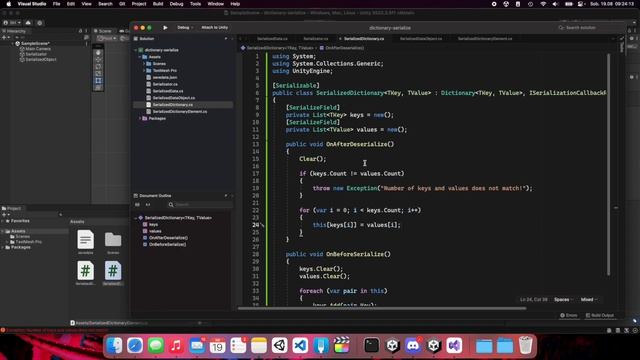The image size is (640, 360).
Task: Click the Document Outline search field
Action: [200, 204]
